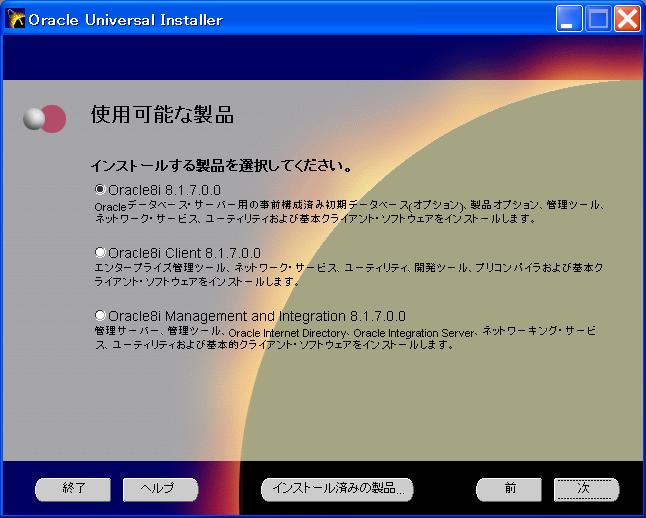Click the 使用可能な製品 heading text
This screenshot has width=646, height=518.
[162, 115]
